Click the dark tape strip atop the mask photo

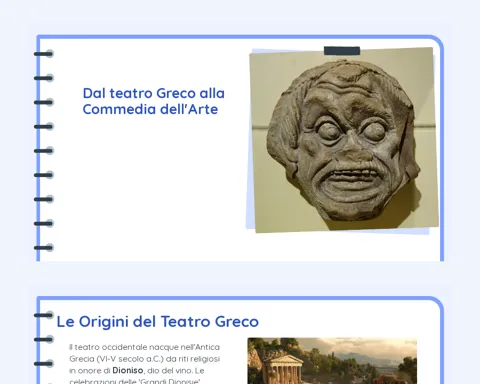tap(342, 51)
